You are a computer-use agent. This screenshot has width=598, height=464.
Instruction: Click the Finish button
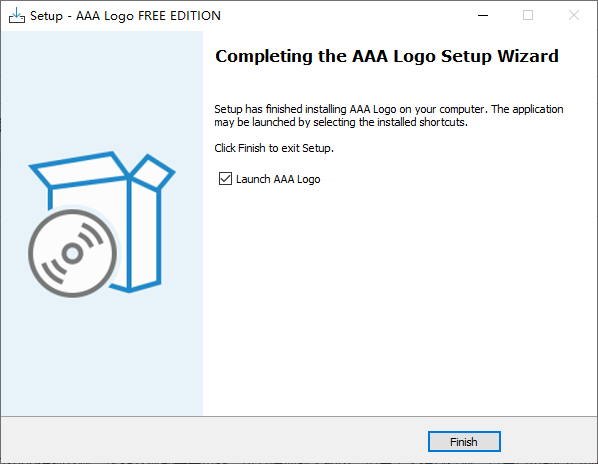click(464, 442)
